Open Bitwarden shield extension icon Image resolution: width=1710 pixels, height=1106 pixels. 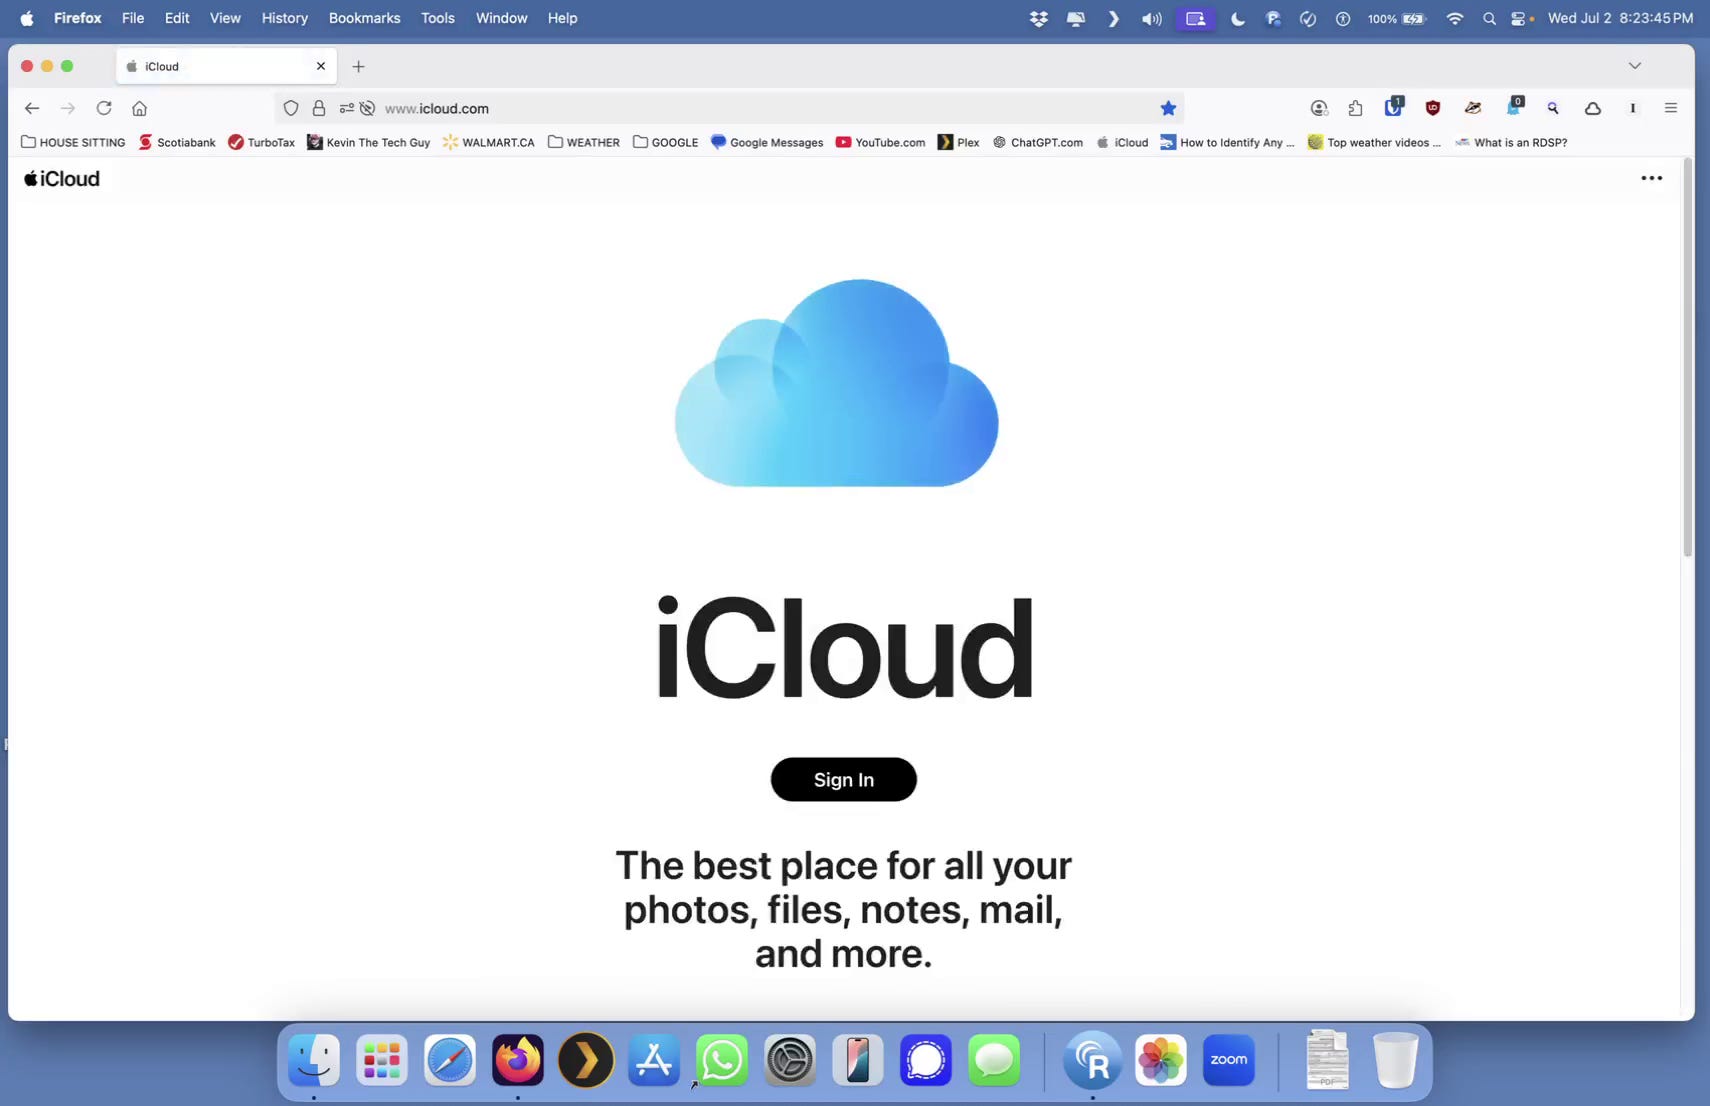click(1394, 107)
